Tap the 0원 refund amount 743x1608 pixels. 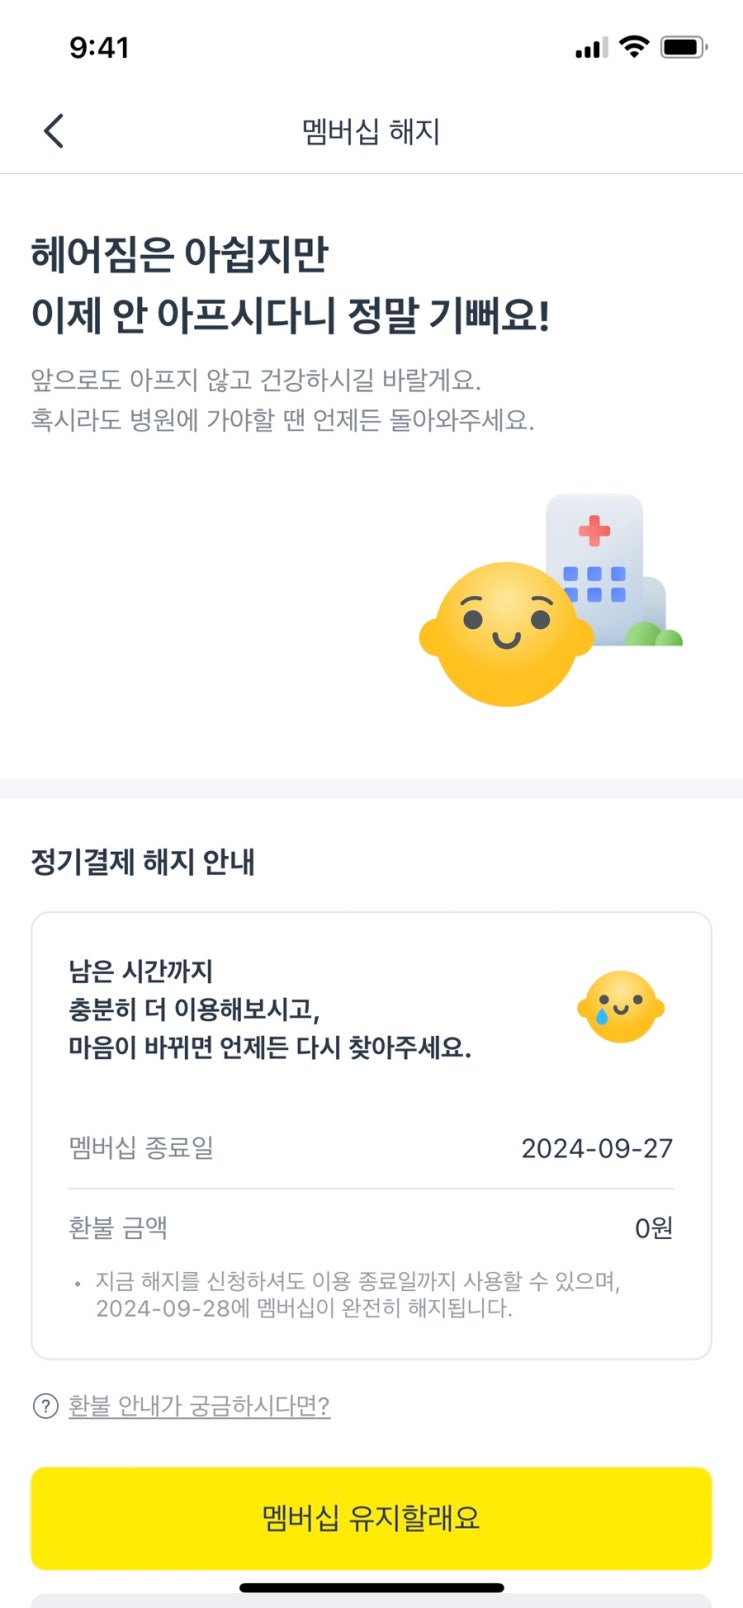point(653,1228)
